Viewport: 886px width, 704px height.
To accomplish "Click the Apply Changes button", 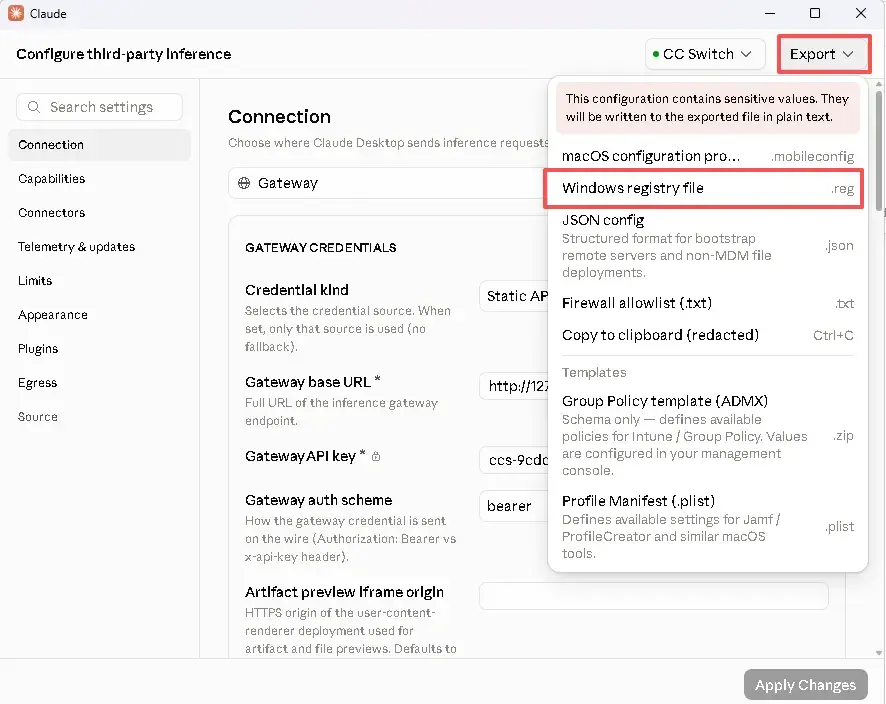I will point(805,685).
